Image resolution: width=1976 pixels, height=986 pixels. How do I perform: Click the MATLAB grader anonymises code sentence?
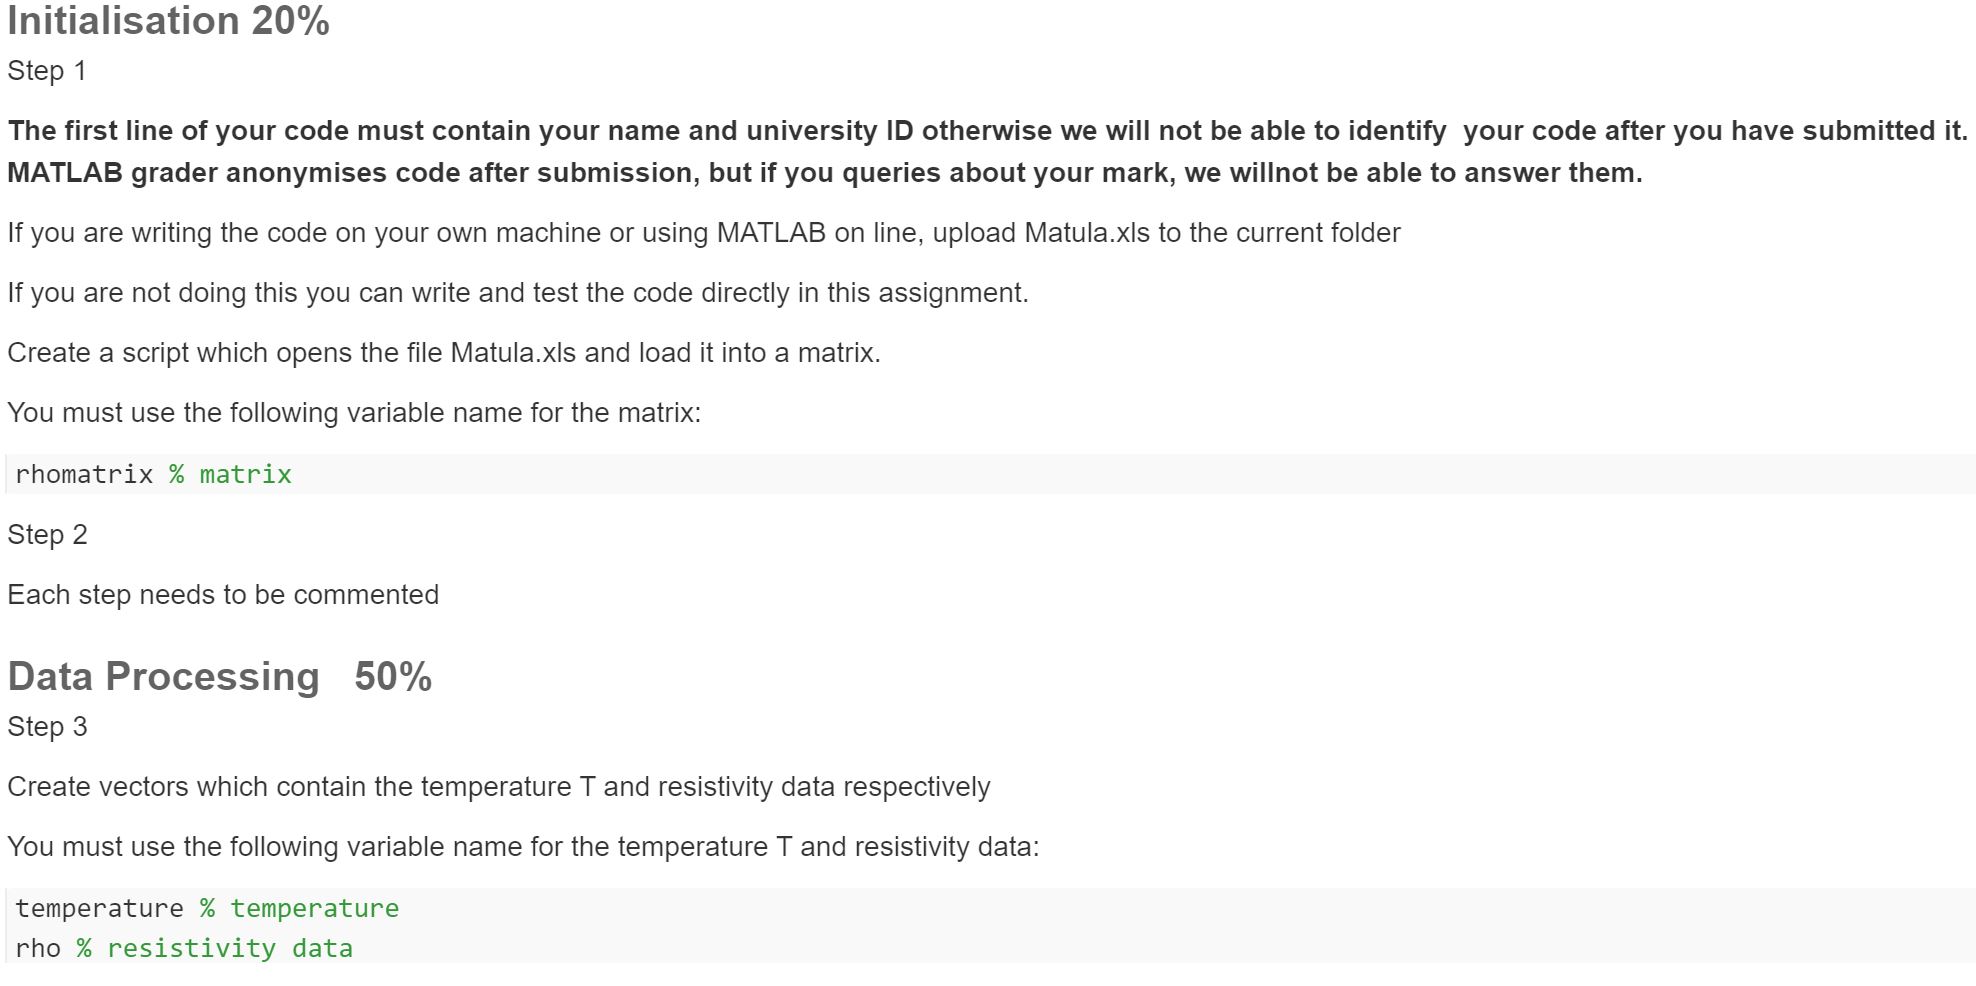pos(824,173)
